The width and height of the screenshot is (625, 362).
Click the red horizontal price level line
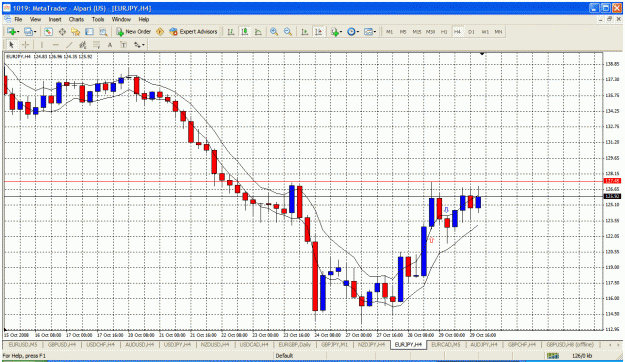304,181
